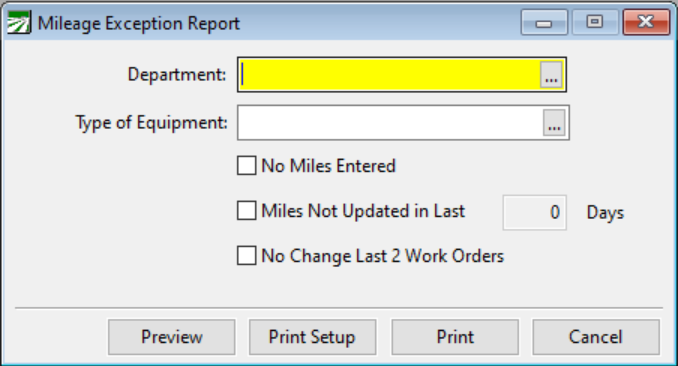The height and width of the screenshot is (366, 678).
Task: Close the Mileage Exception Report window
Action: click(646, 22)
